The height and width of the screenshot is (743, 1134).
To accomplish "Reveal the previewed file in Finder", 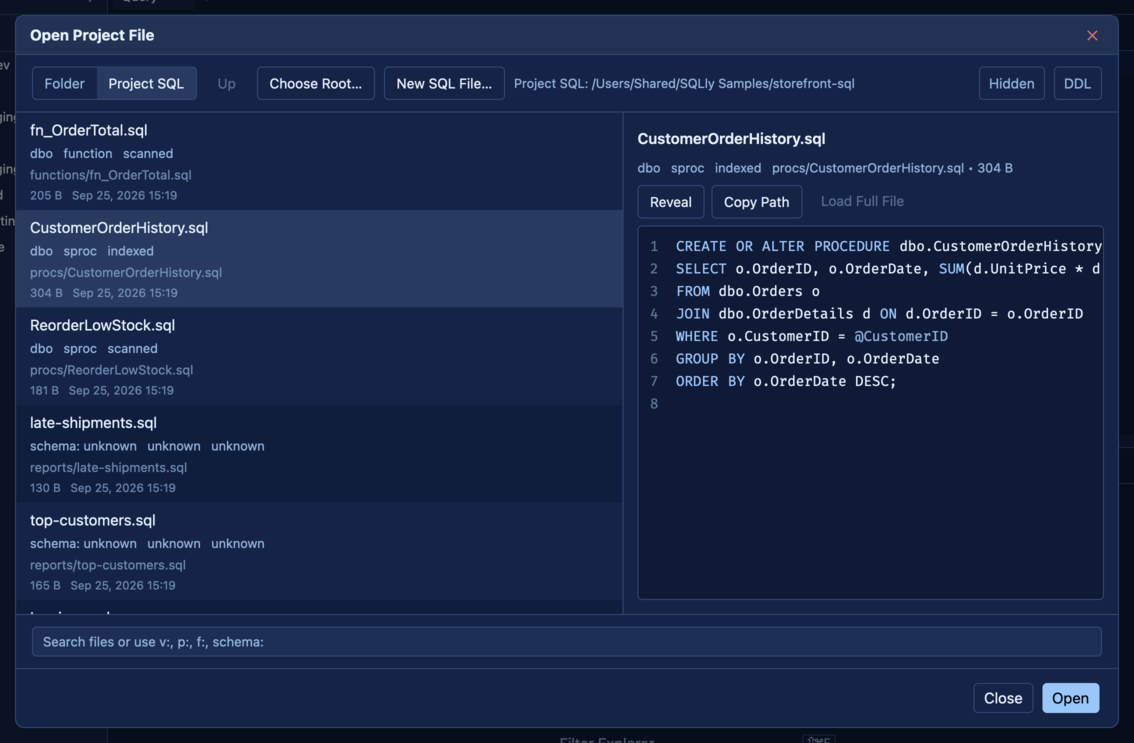I will point(670,202).
